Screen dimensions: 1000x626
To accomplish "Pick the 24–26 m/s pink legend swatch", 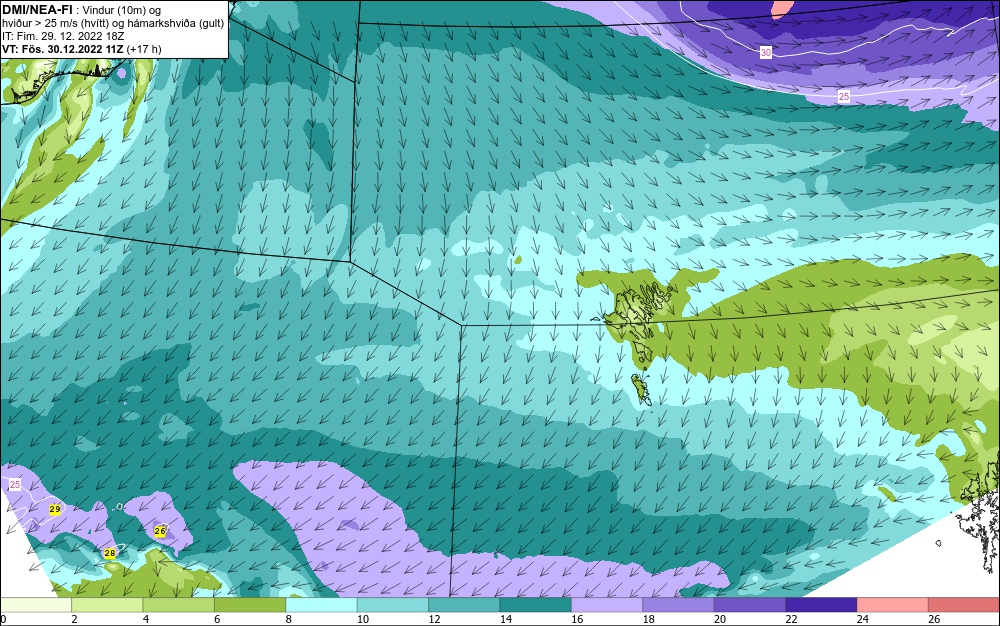I will 893,605.
